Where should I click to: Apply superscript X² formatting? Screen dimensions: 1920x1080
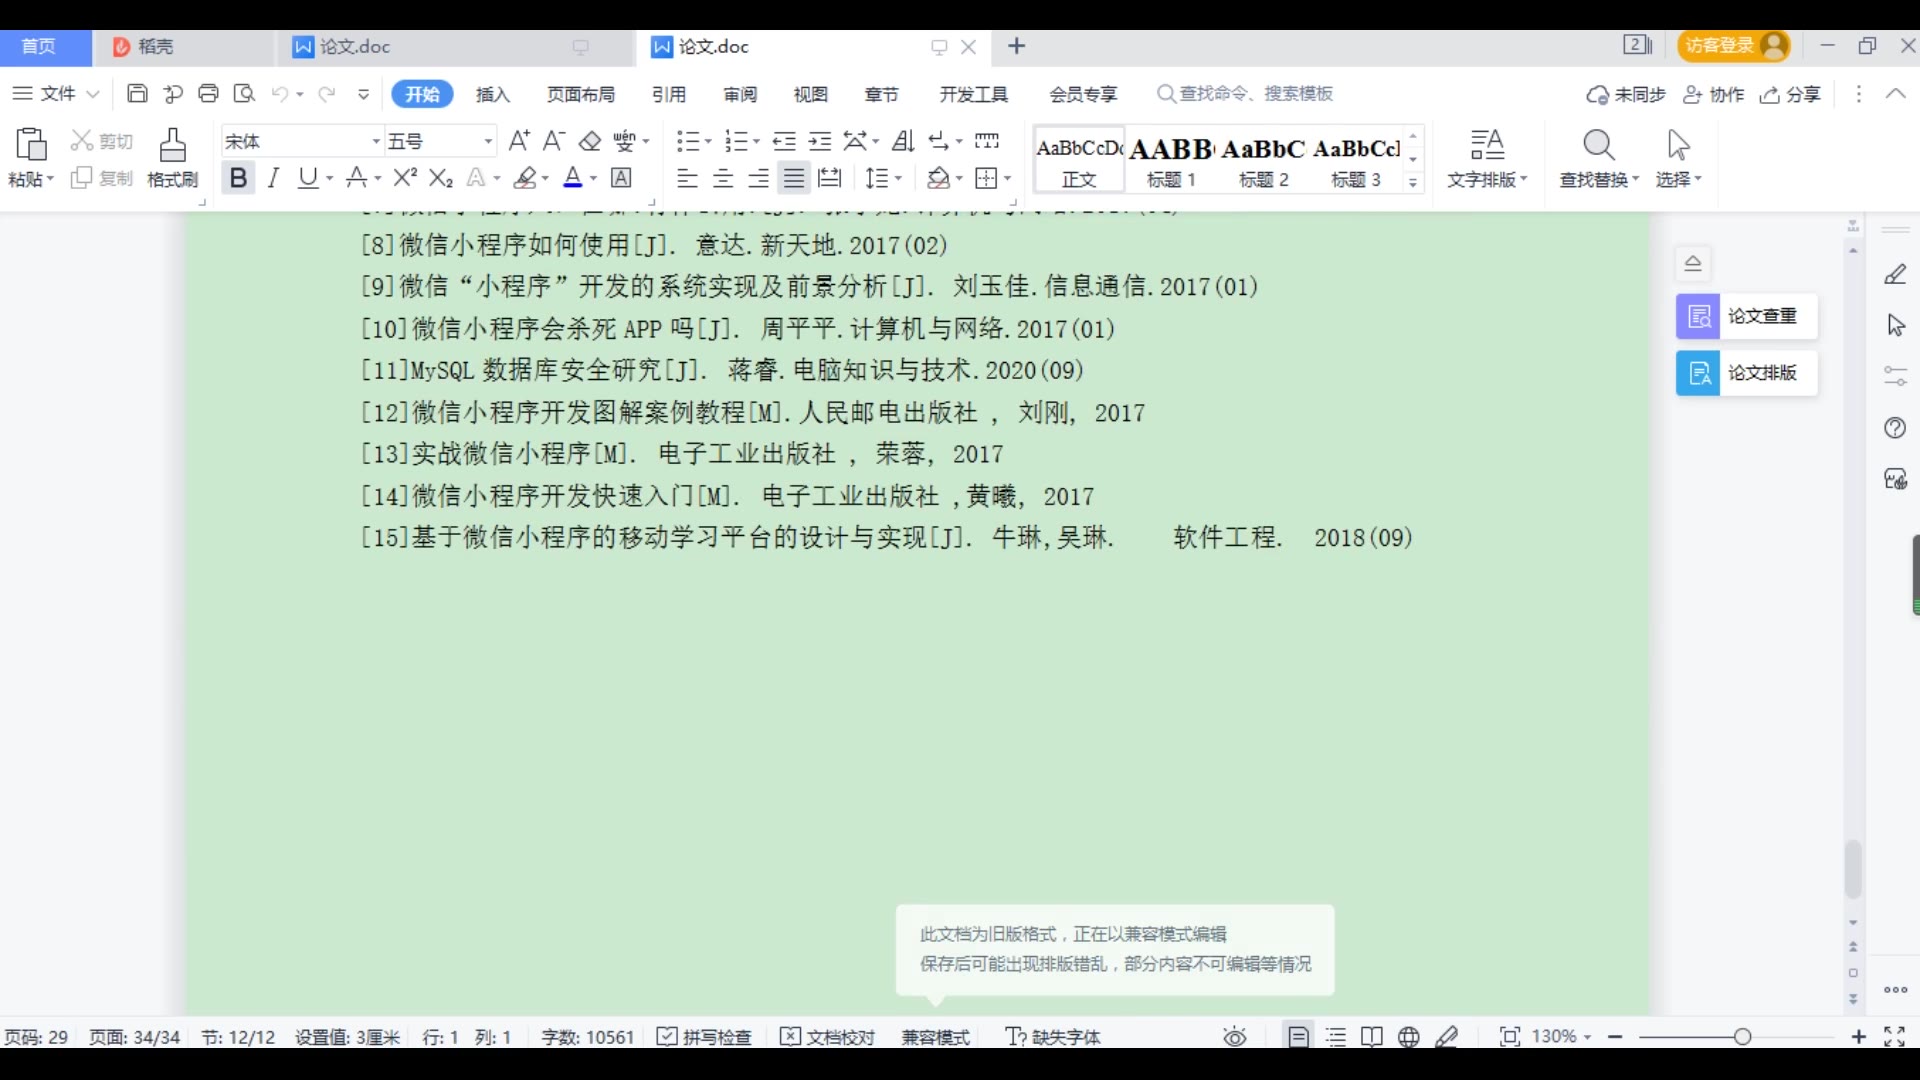pyautogui.click(x=405, y=178)
